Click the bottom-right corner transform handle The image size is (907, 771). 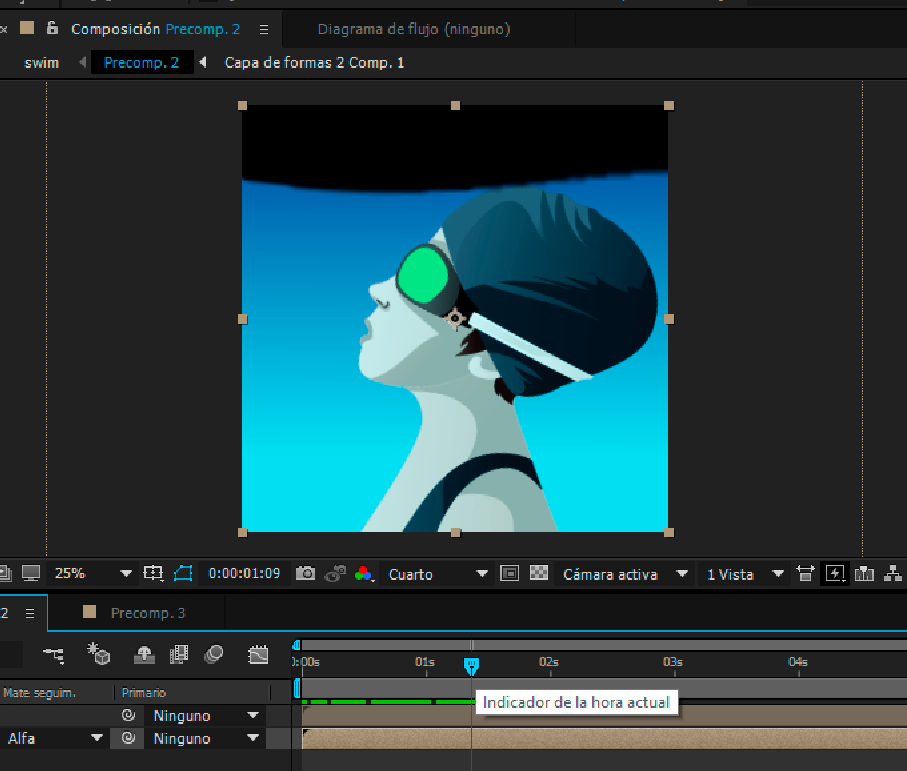669,532
